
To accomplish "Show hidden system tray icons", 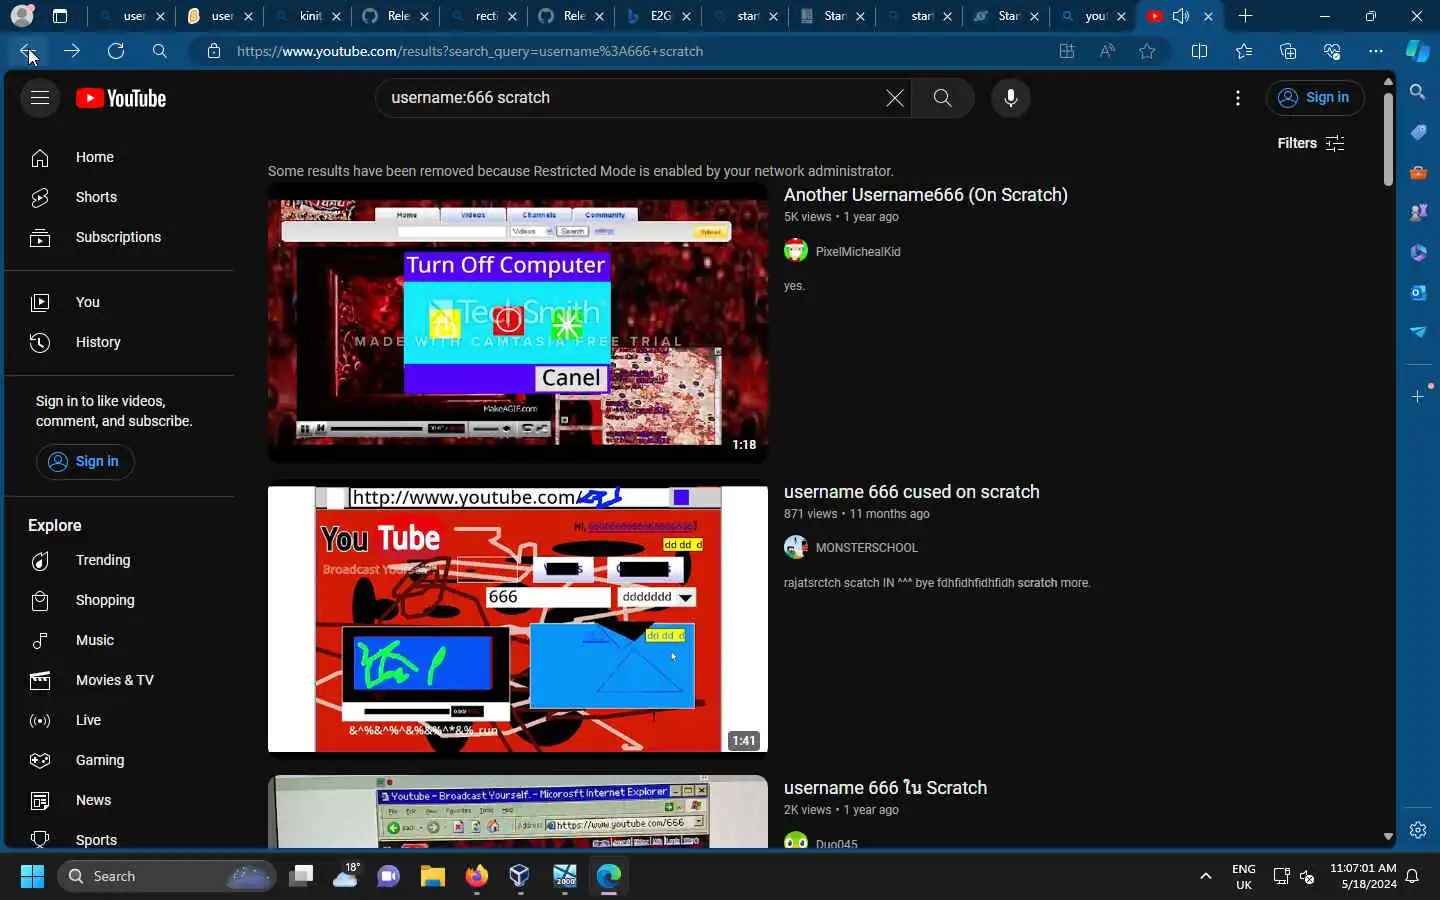I will (x=1206, y=876).
